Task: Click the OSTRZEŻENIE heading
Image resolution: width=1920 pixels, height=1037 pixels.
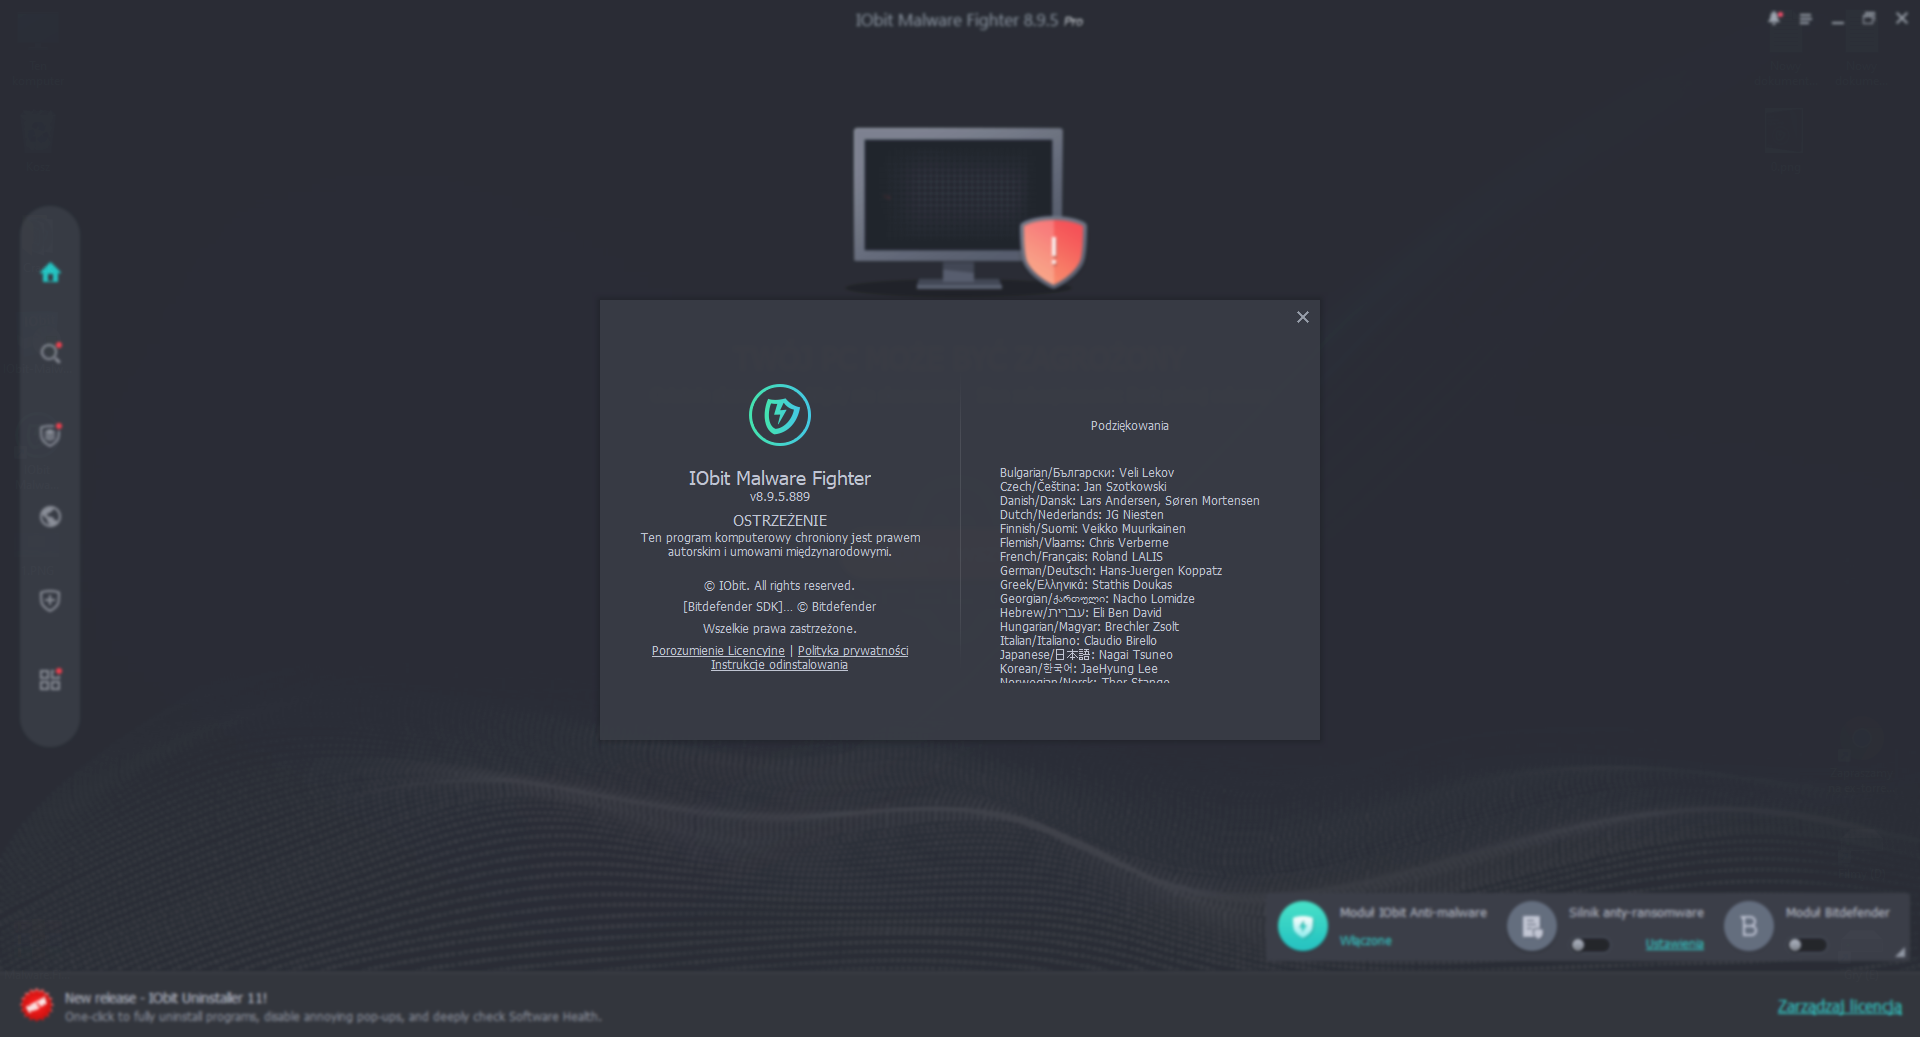Action: pyautogui.click(x=780, y=521)
